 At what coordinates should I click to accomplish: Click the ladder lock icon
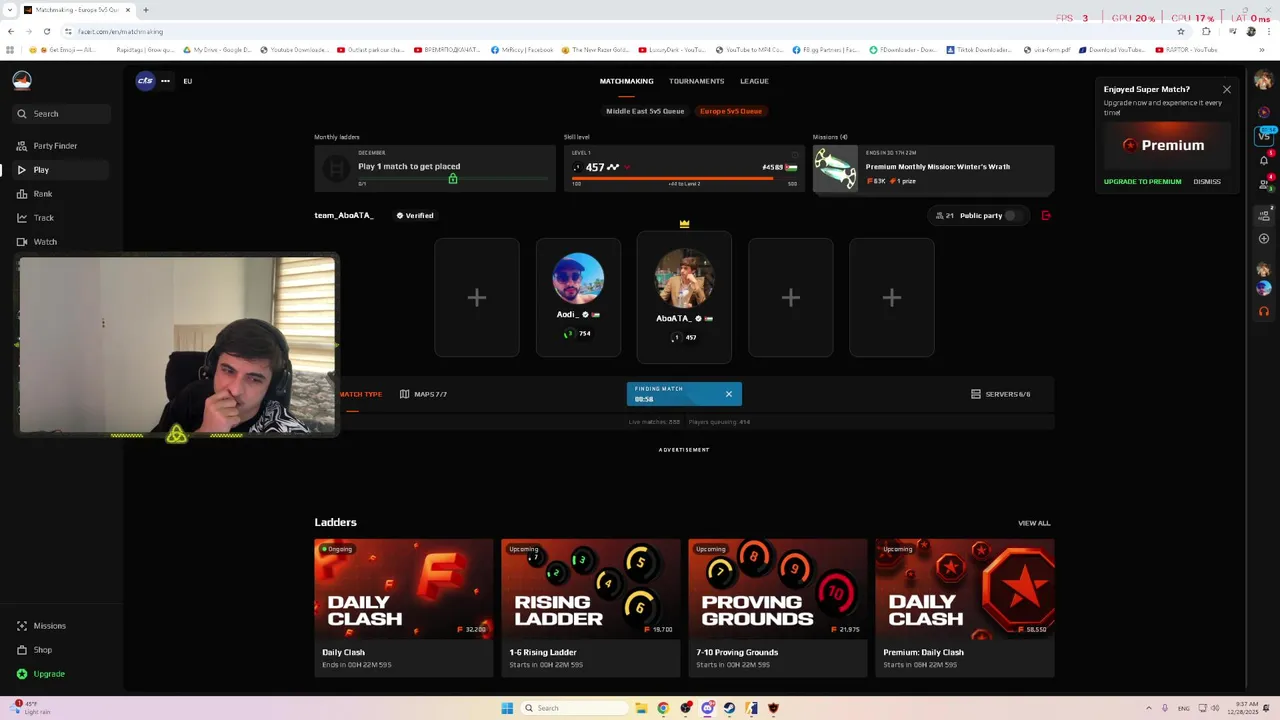453,179
